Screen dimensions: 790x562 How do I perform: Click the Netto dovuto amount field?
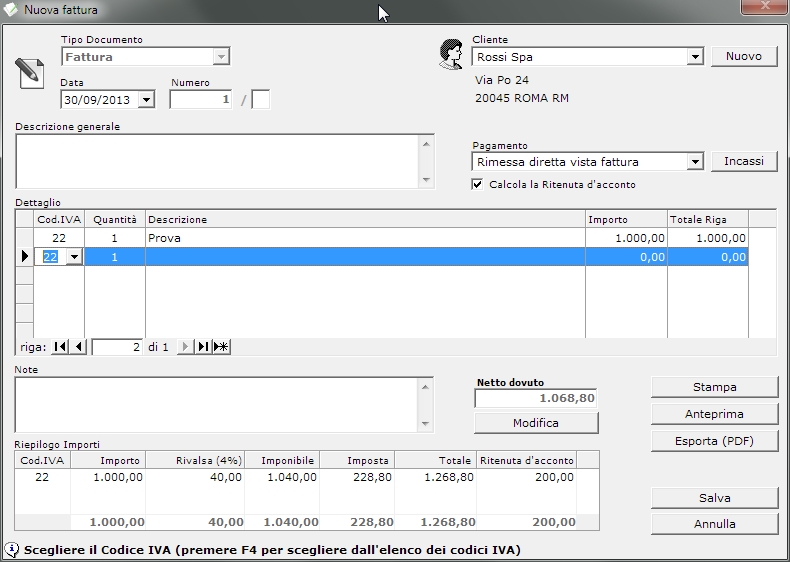coord(536,398)
